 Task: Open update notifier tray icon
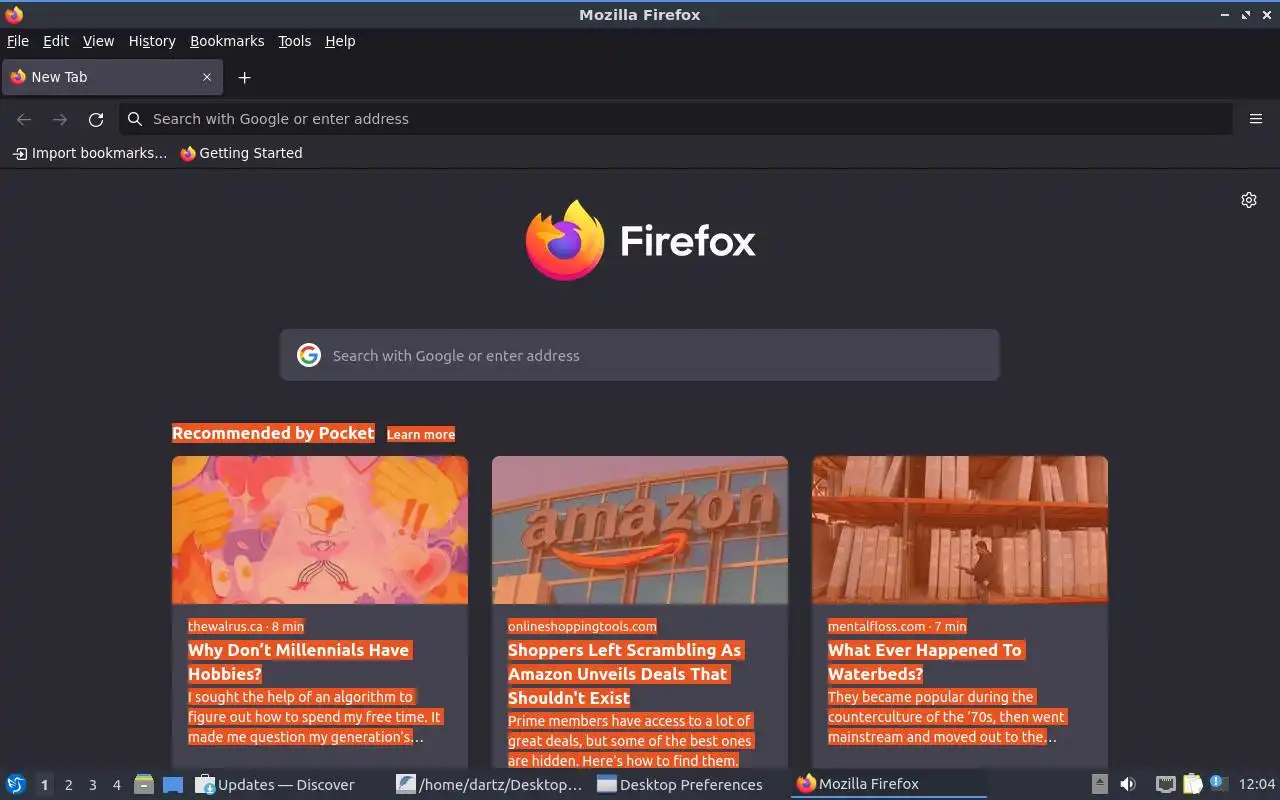click(x=1218, y=782)
